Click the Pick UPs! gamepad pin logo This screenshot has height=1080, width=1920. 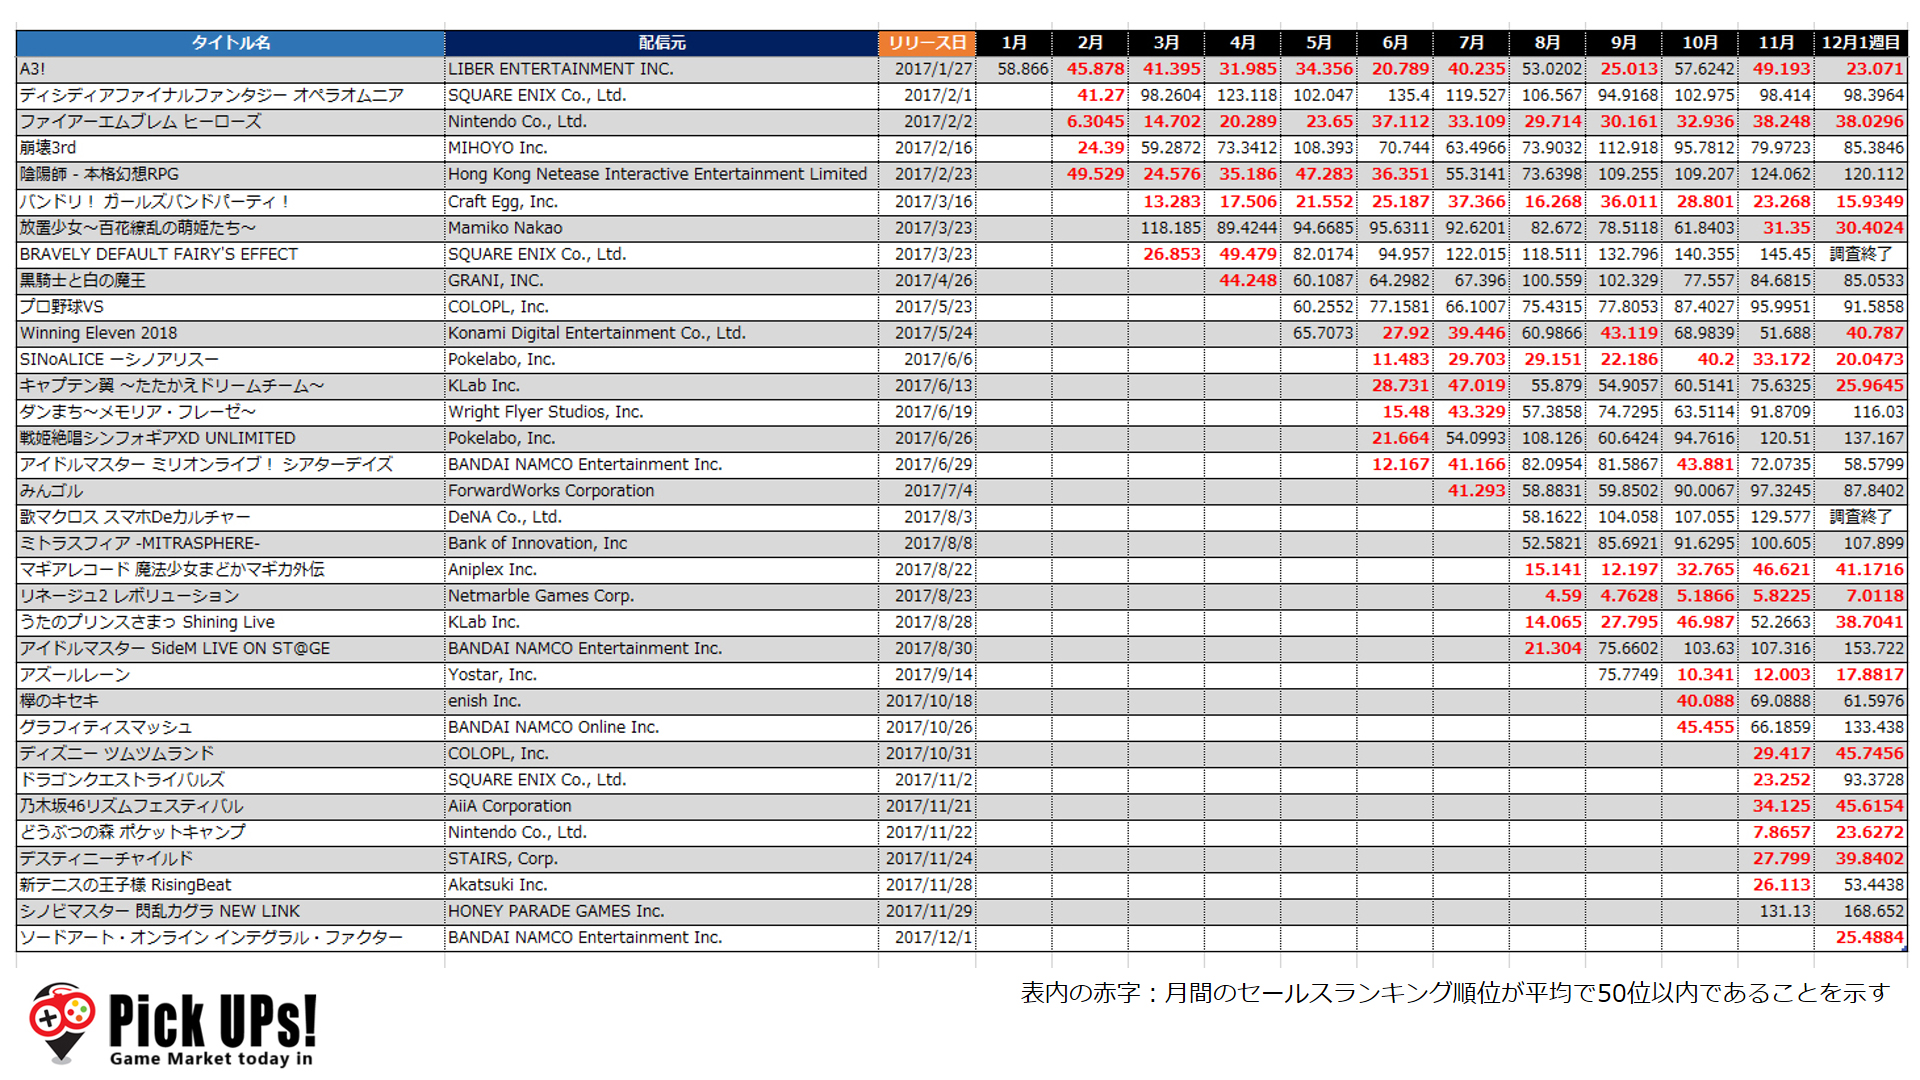pyautogui.click(x=62, y=1022)
